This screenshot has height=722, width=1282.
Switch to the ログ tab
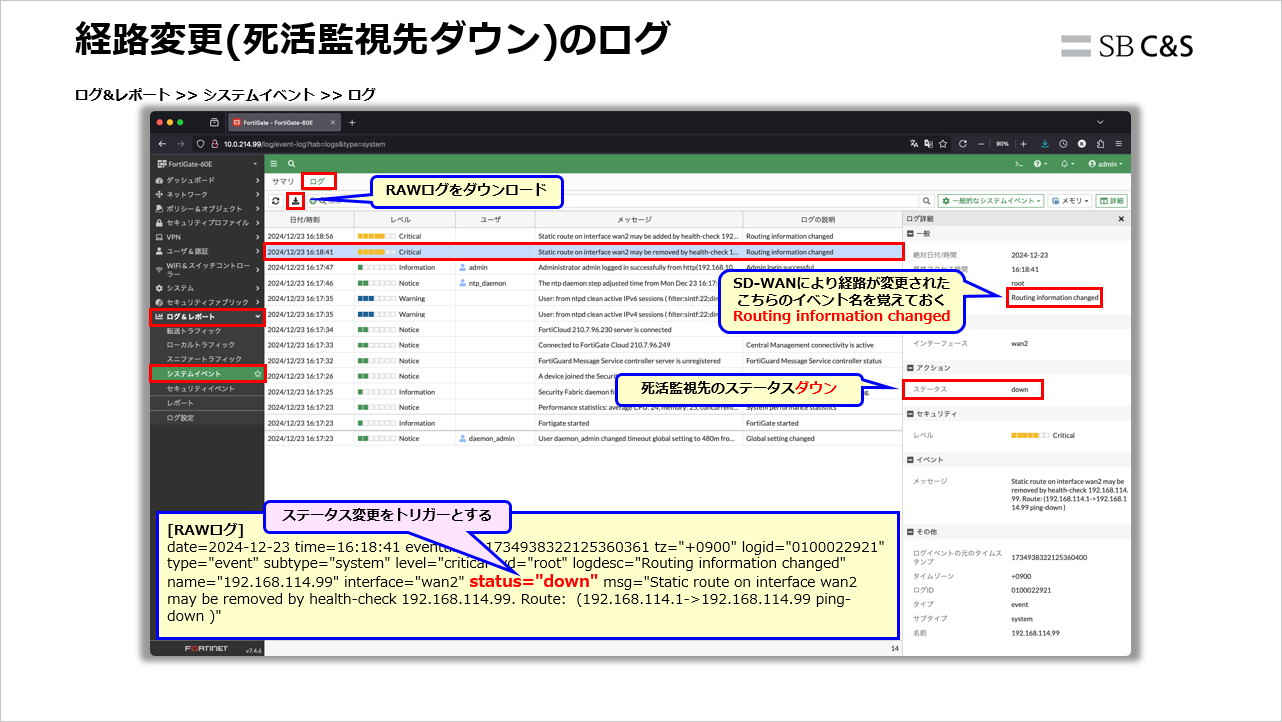pos(318,182)
